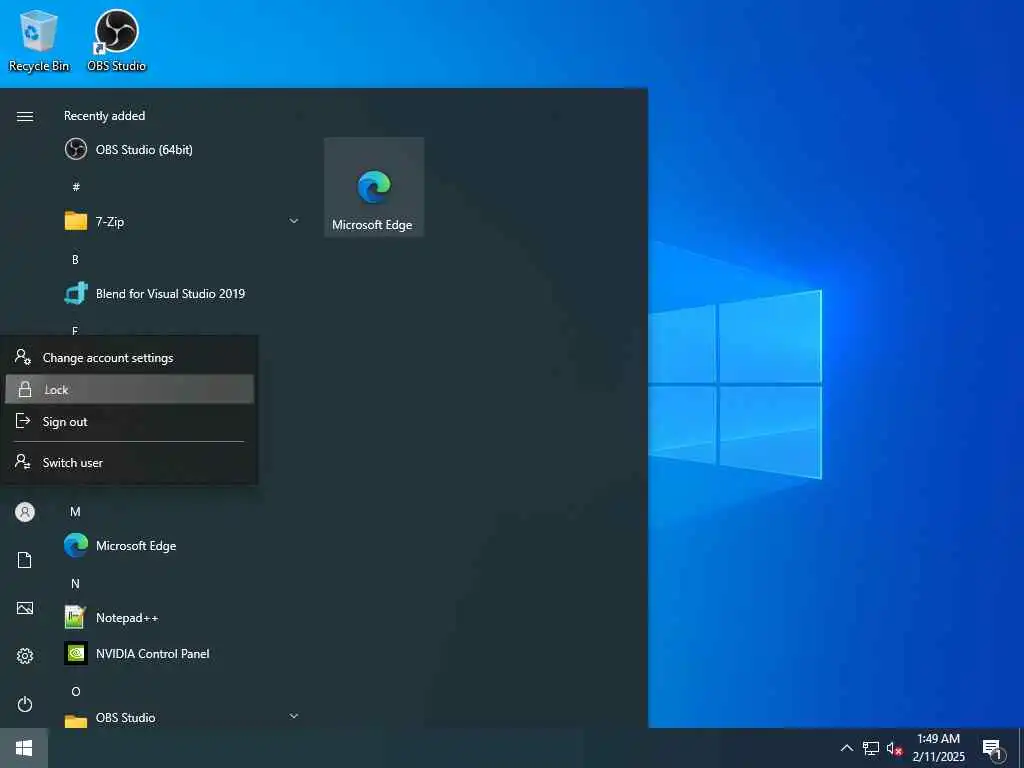Launch Microsoft Edge from the app list

coord(183,545)
